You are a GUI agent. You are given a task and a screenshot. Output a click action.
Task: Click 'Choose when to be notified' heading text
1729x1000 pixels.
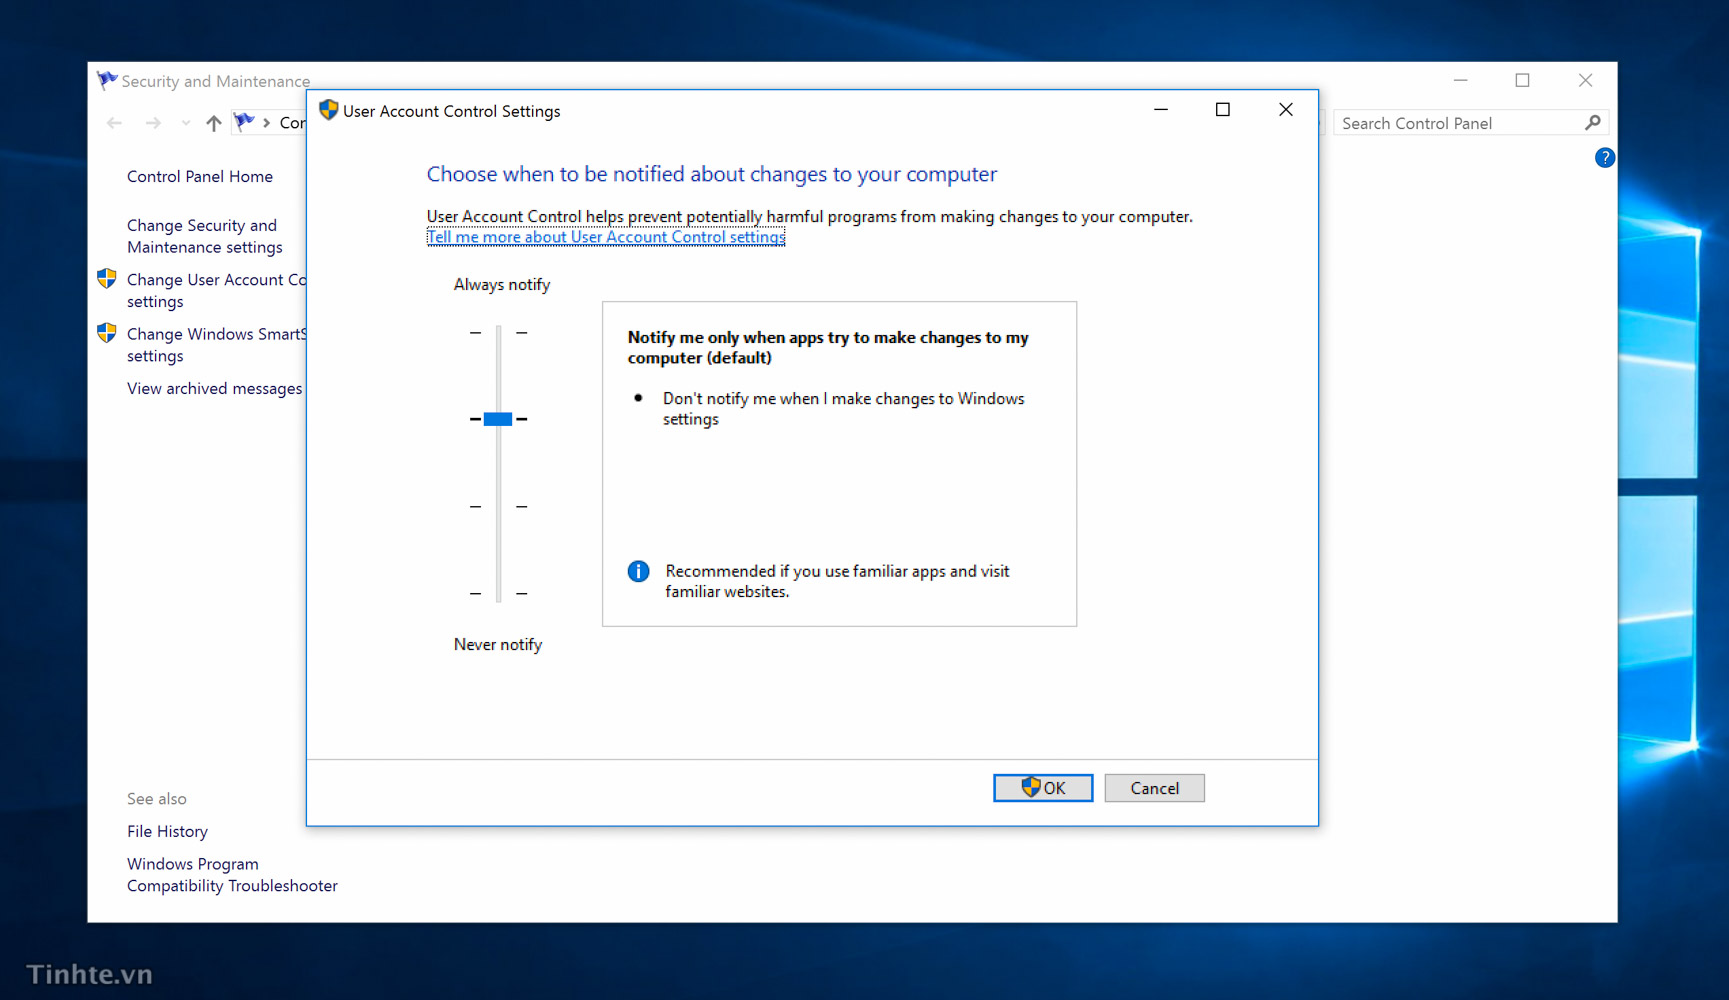pos(712,174)
